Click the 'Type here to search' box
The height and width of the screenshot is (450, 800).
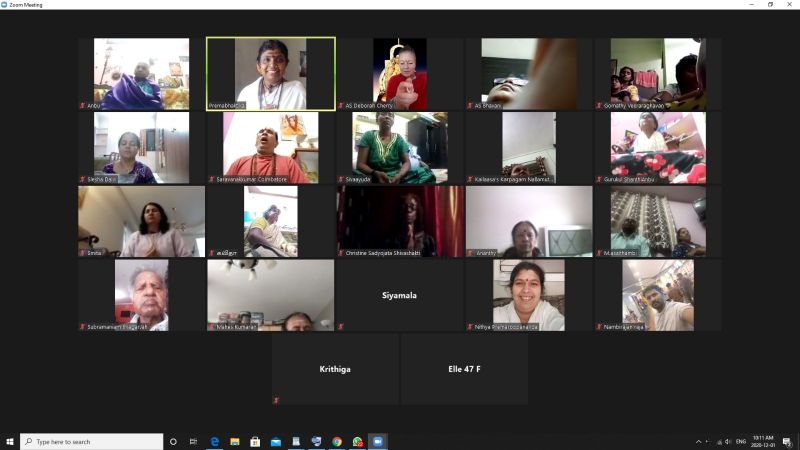[x=92, y=441]
